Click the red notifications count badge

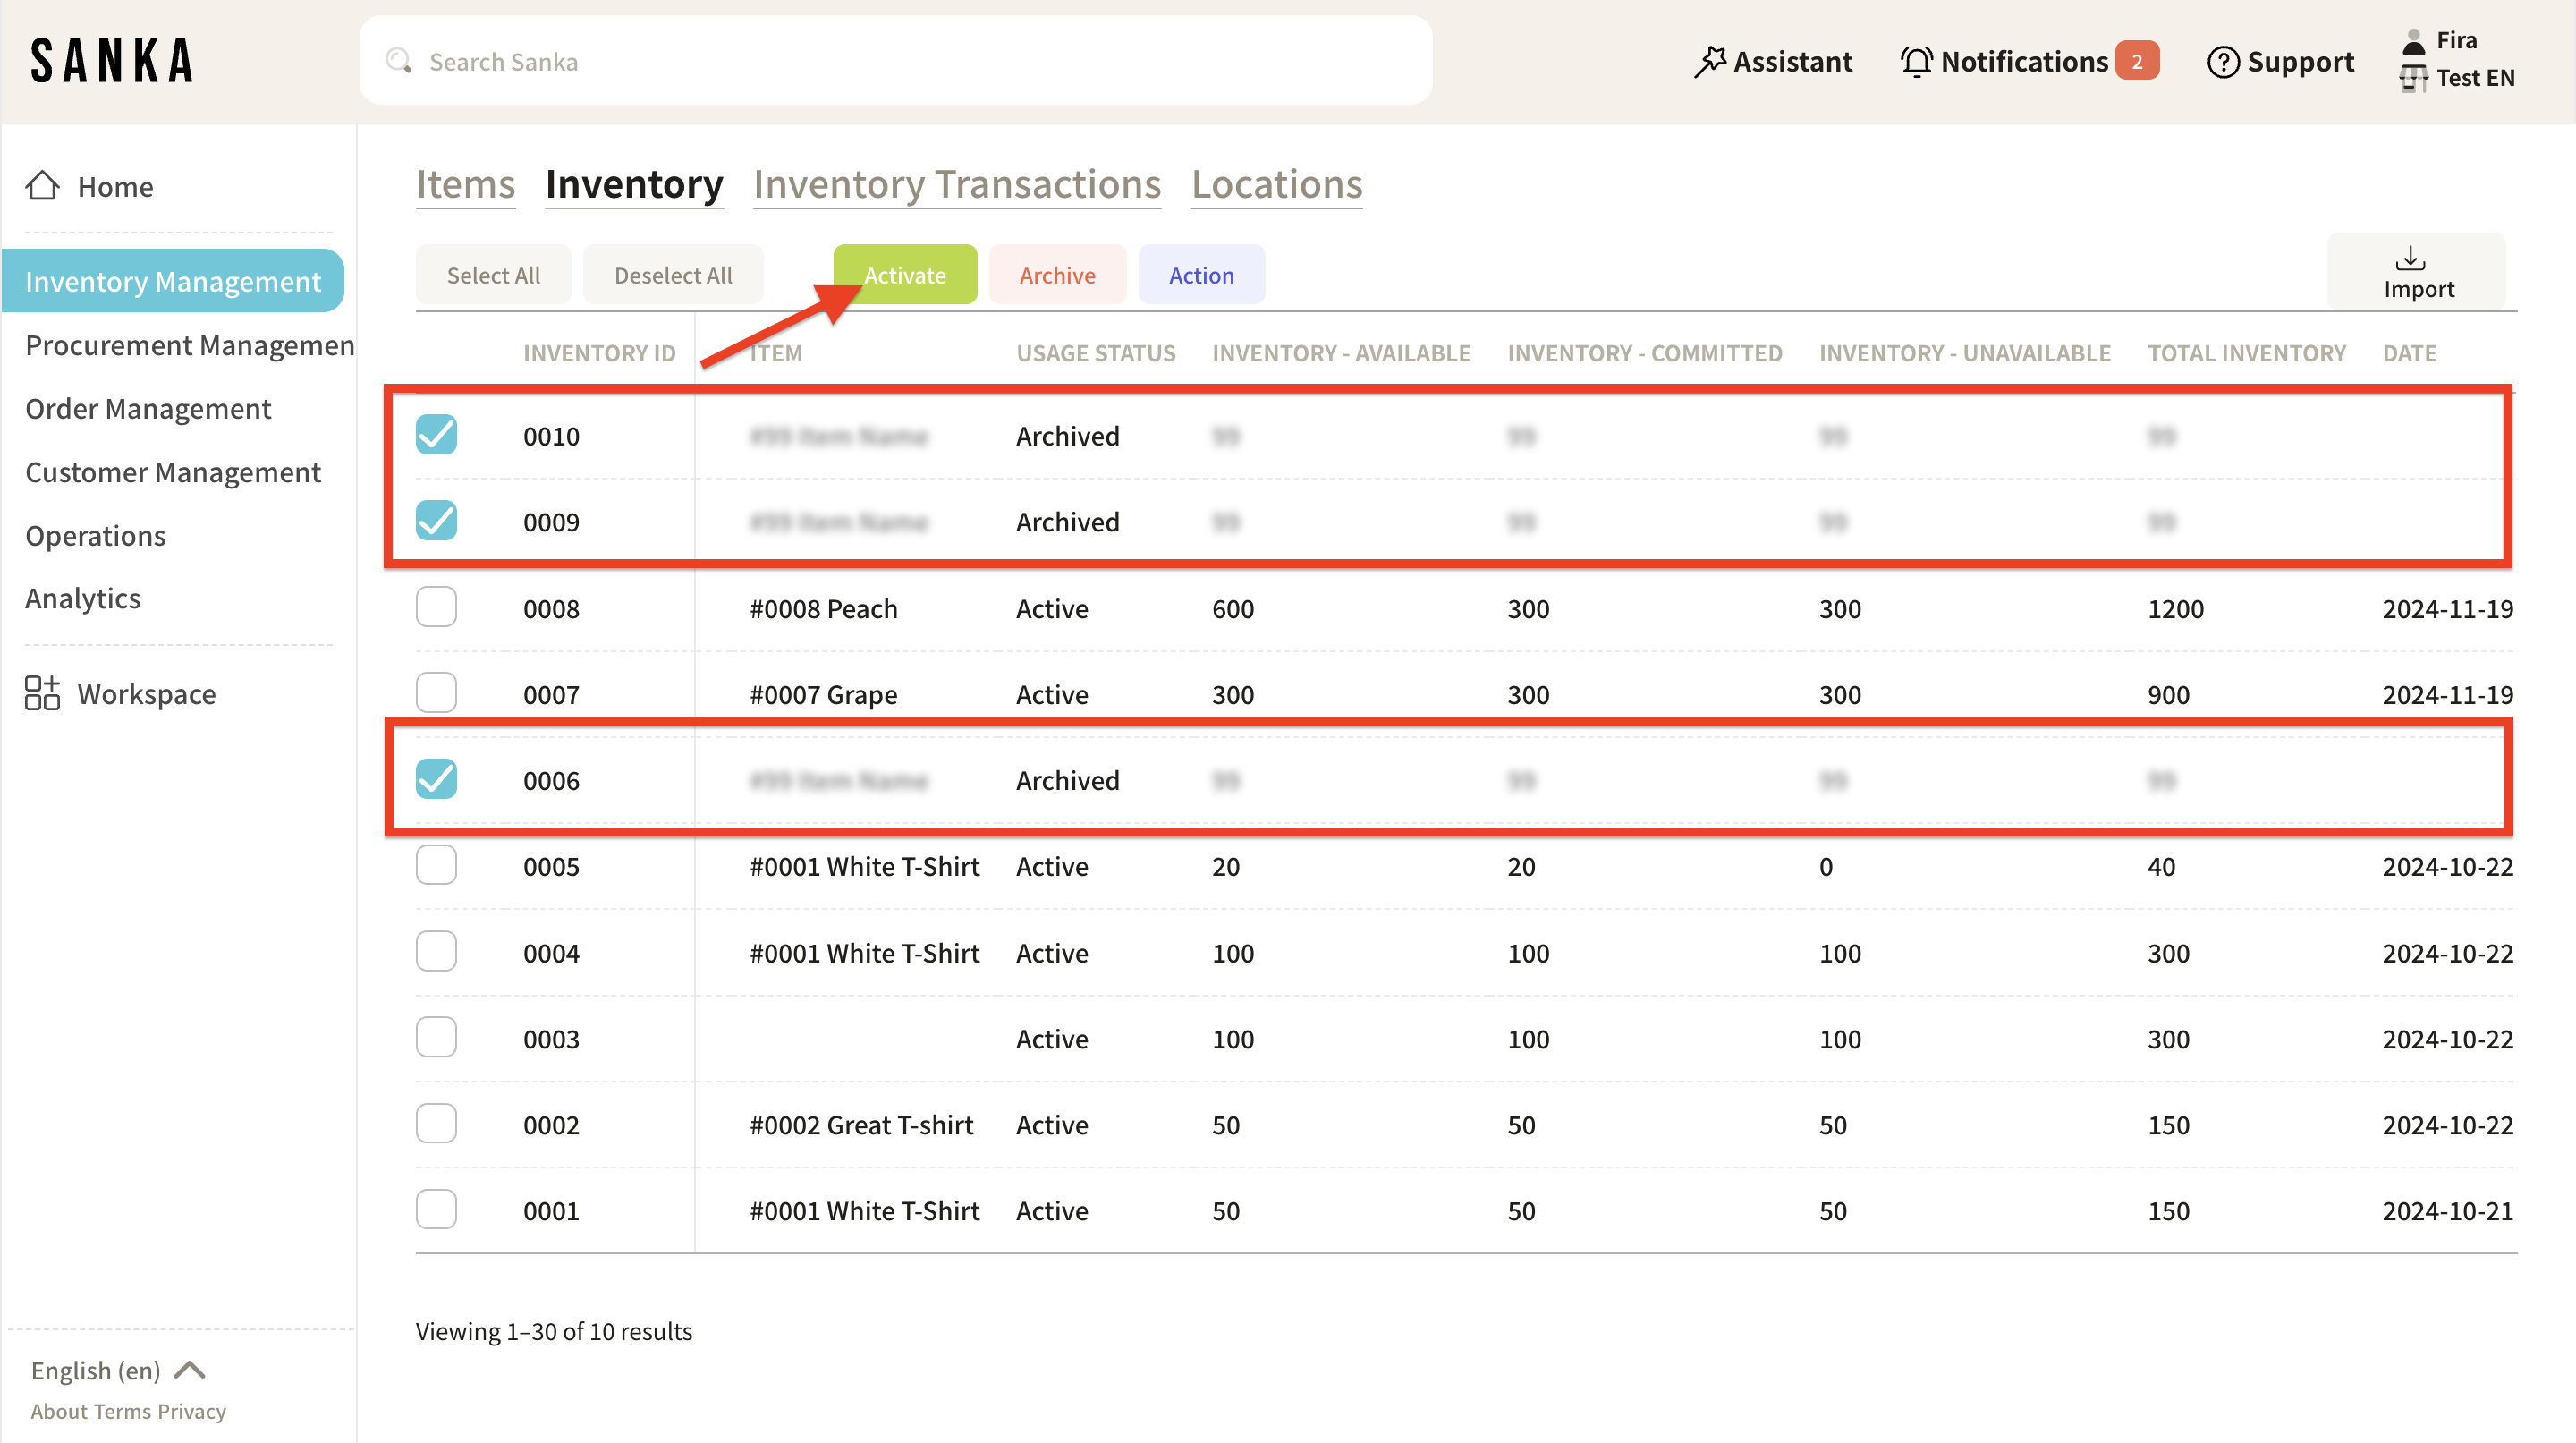(2136, 62)
